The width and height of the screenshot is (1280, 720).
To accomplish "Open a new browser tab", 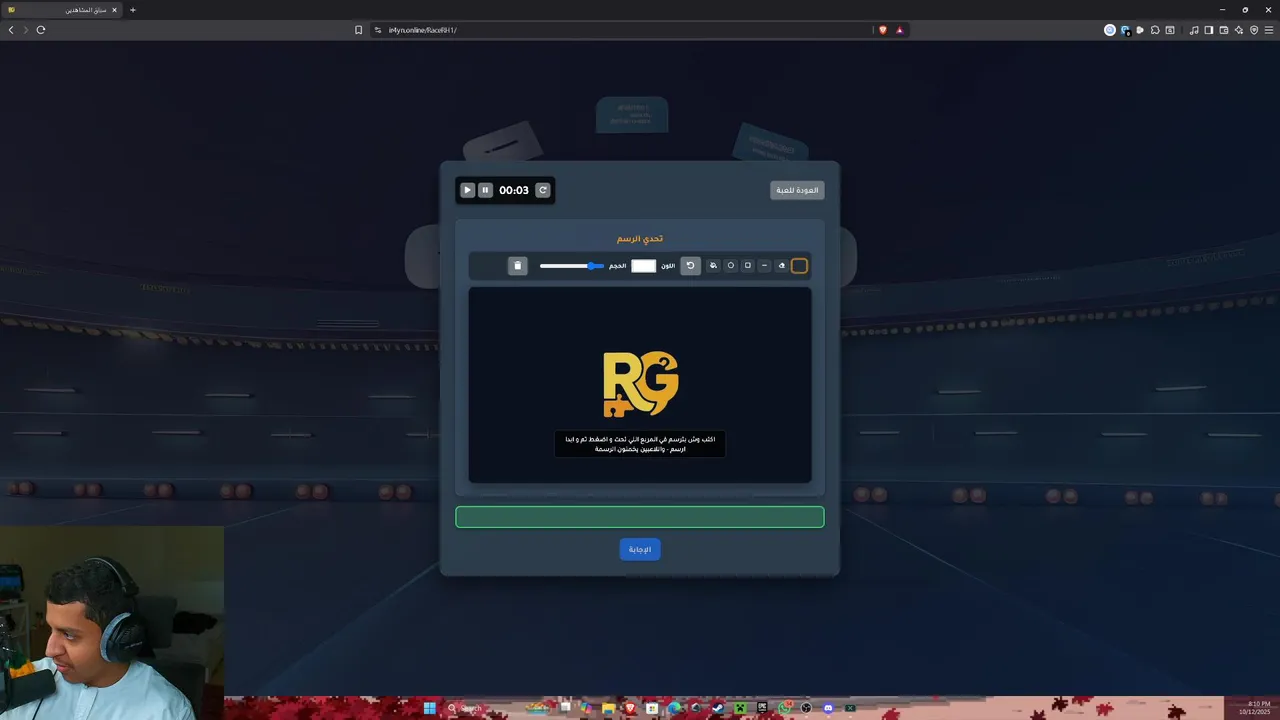I will [133, 10].
